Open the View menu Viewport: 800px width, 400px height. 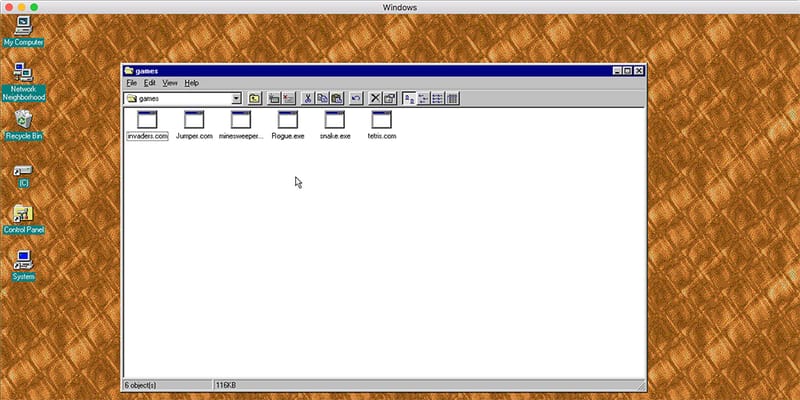pos(170,83)
